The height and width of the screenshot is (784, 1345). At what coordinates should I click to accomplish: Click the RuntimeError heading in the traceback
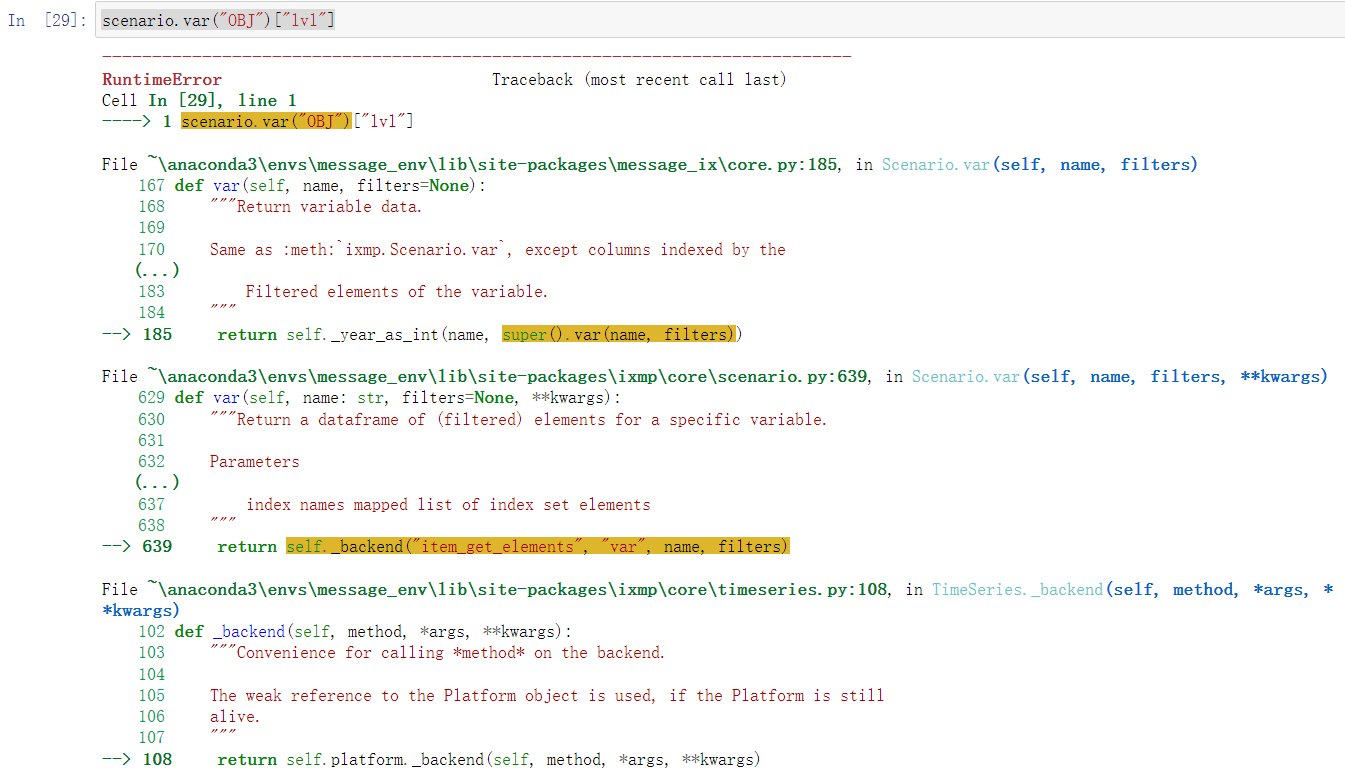point(161,79)
